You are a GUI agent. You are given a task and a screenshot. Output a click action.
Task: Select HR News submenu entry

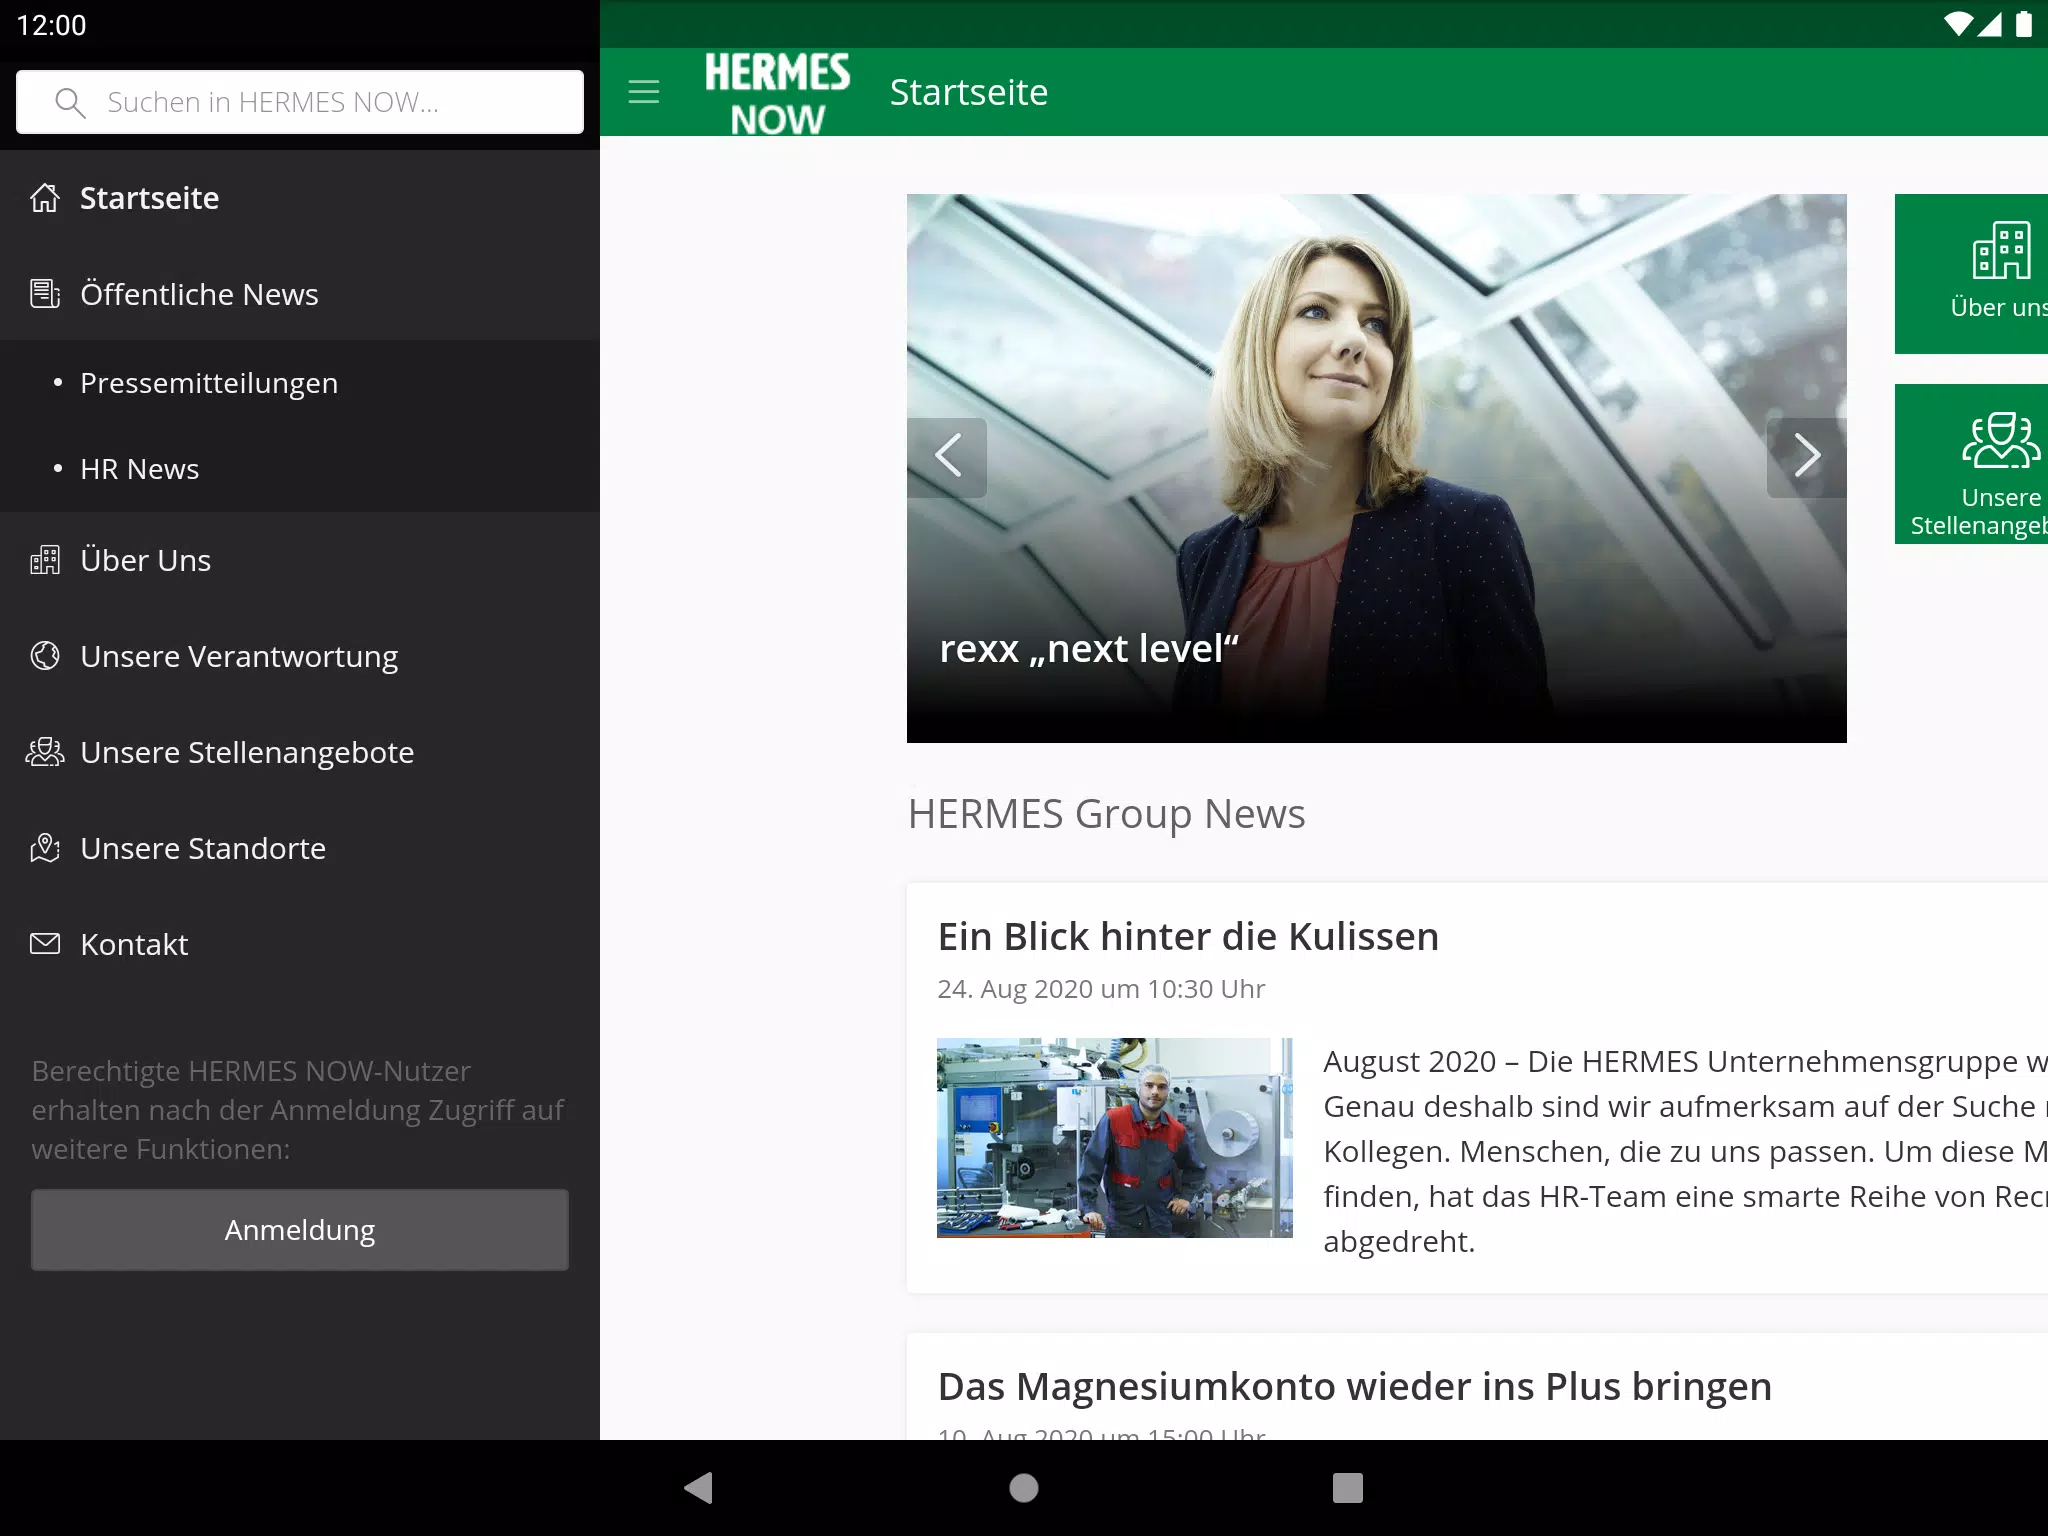[300, 469]
